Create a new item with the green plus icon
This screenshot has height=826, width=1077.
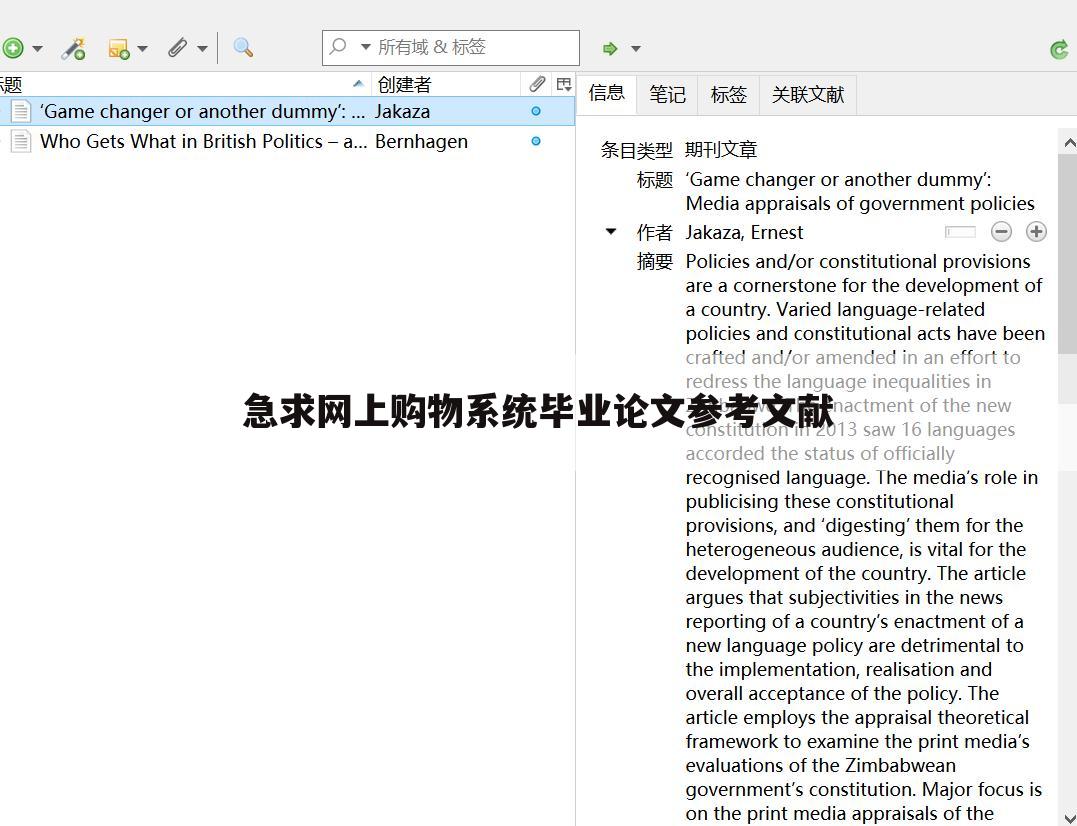[x=14, y=47]
